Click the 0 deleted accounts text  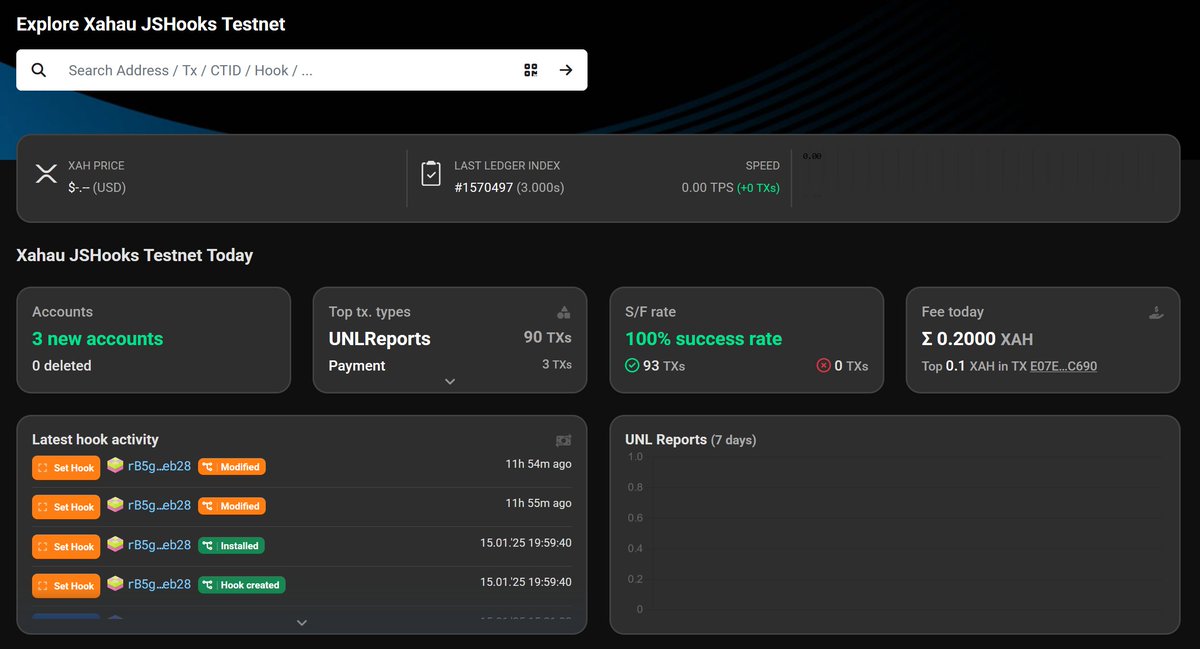click(x=62, y=366)
